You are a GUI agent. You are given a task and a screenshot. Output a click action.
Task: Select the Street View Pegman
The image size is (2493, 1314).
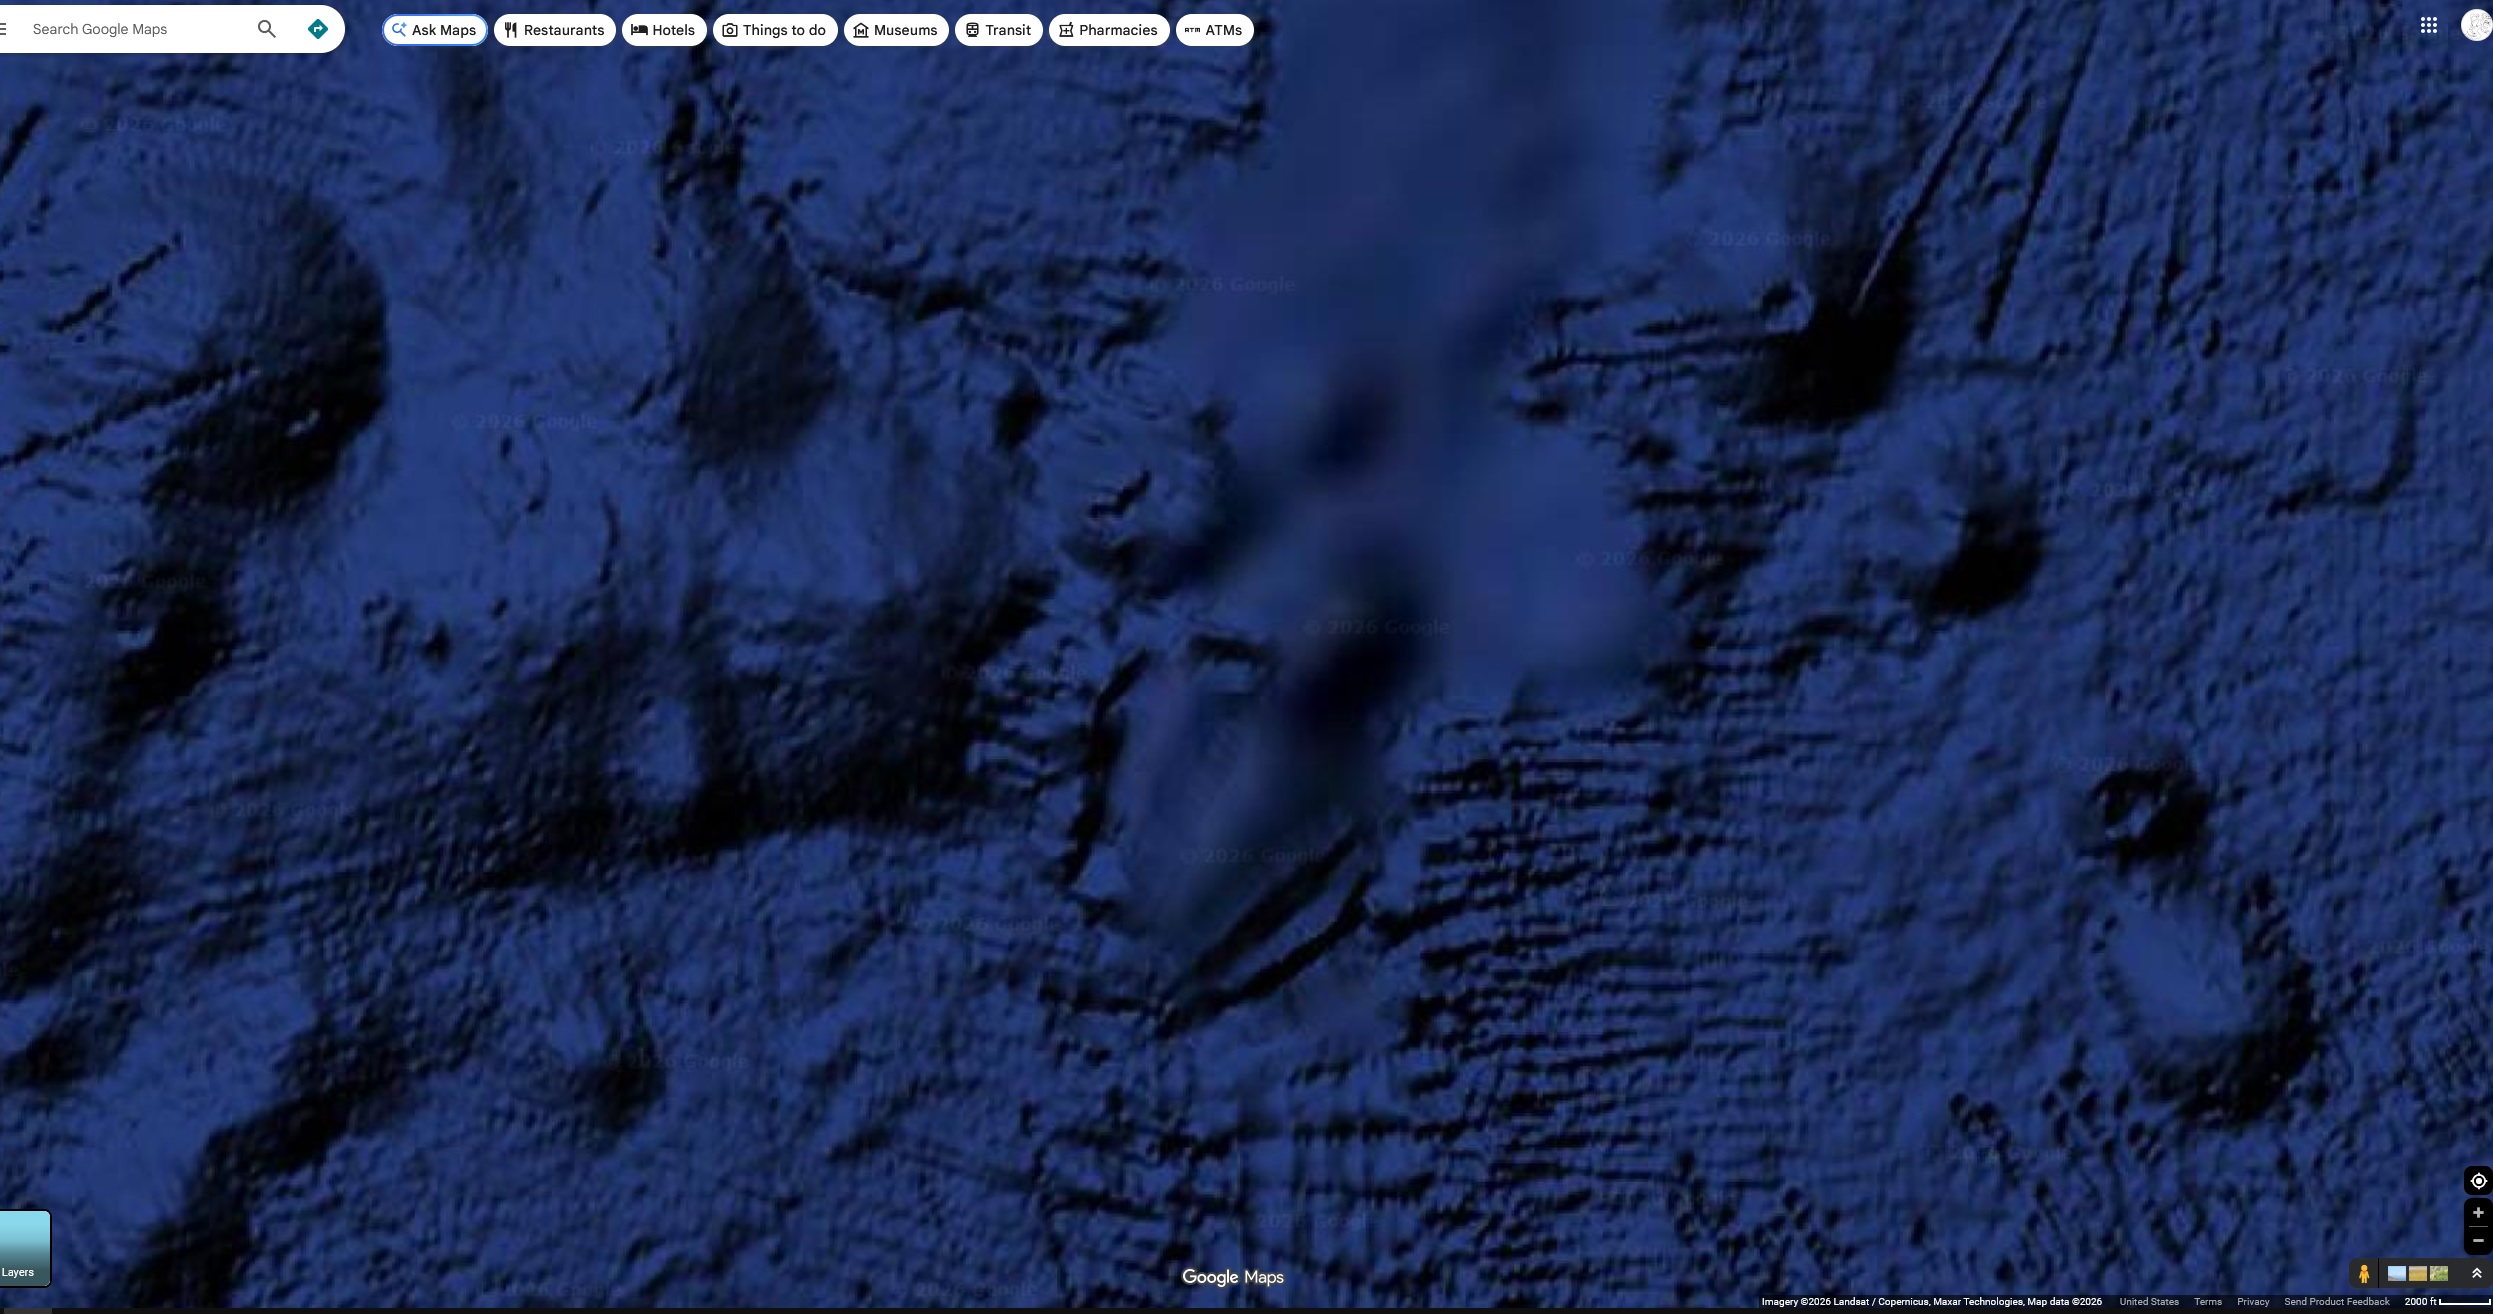click(2364, 1274)
